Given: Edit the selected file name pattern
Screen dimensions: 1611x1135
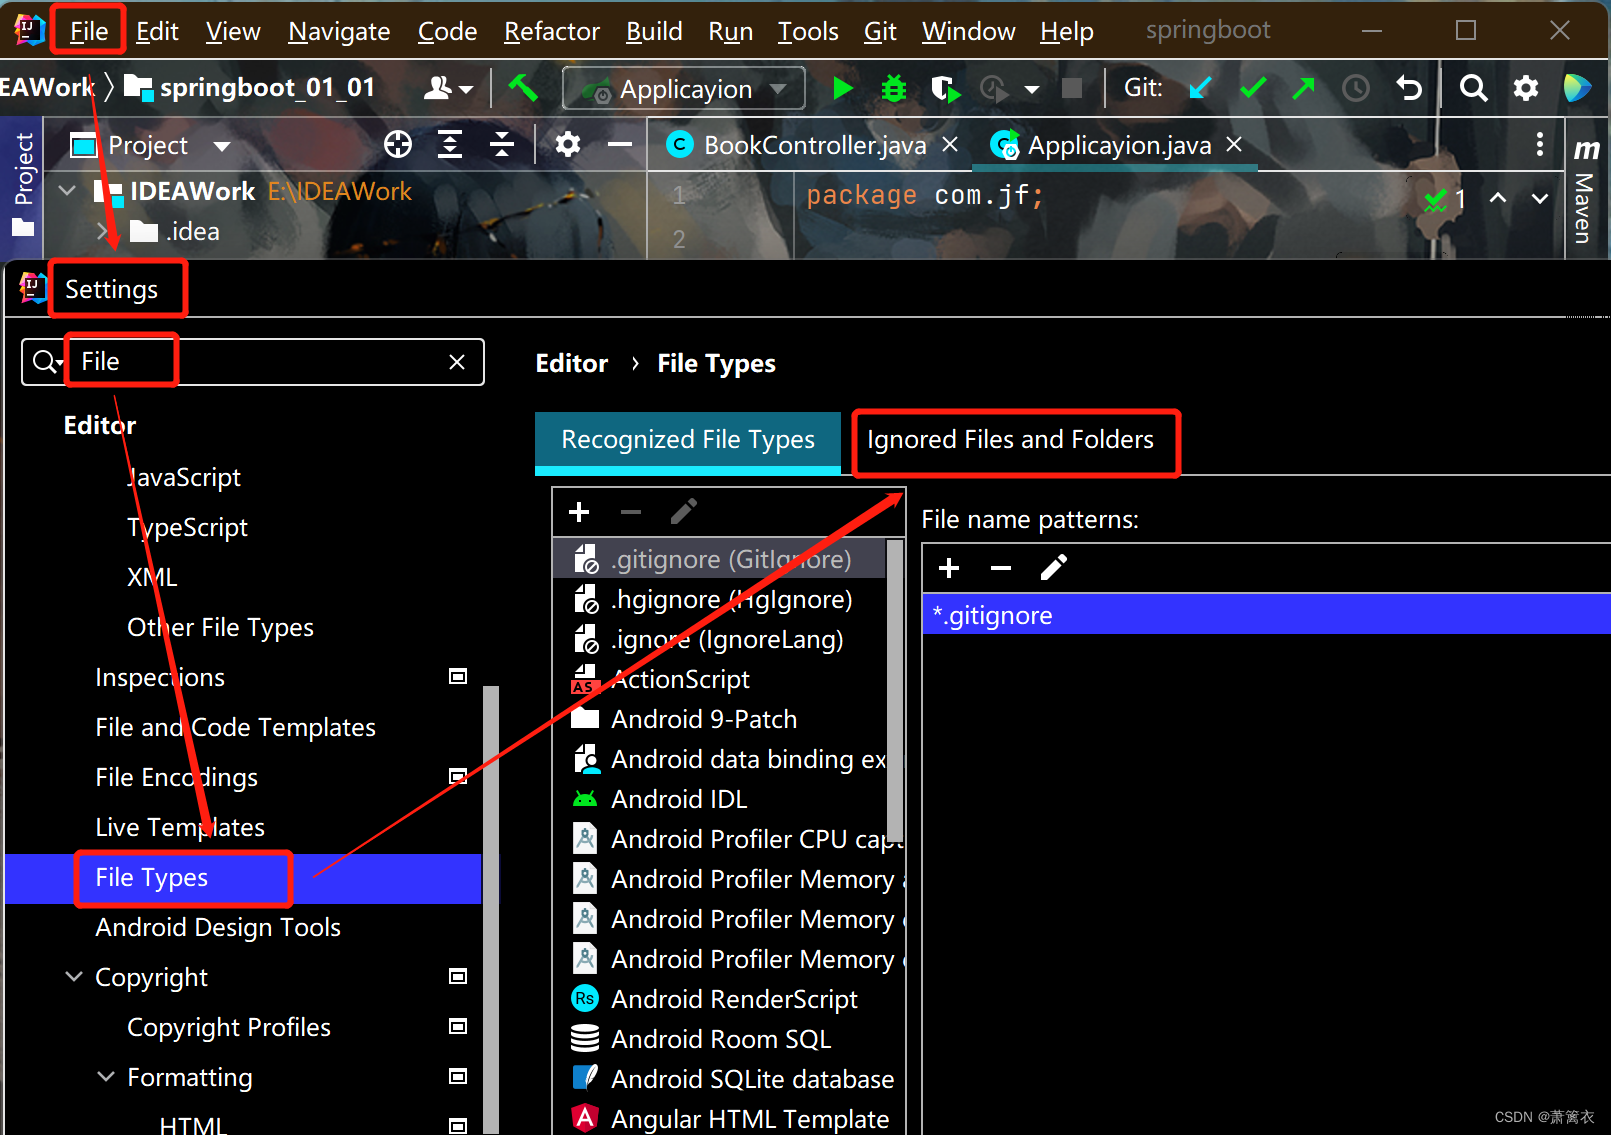Looking at the screenshot, I should click(1054, 569).
